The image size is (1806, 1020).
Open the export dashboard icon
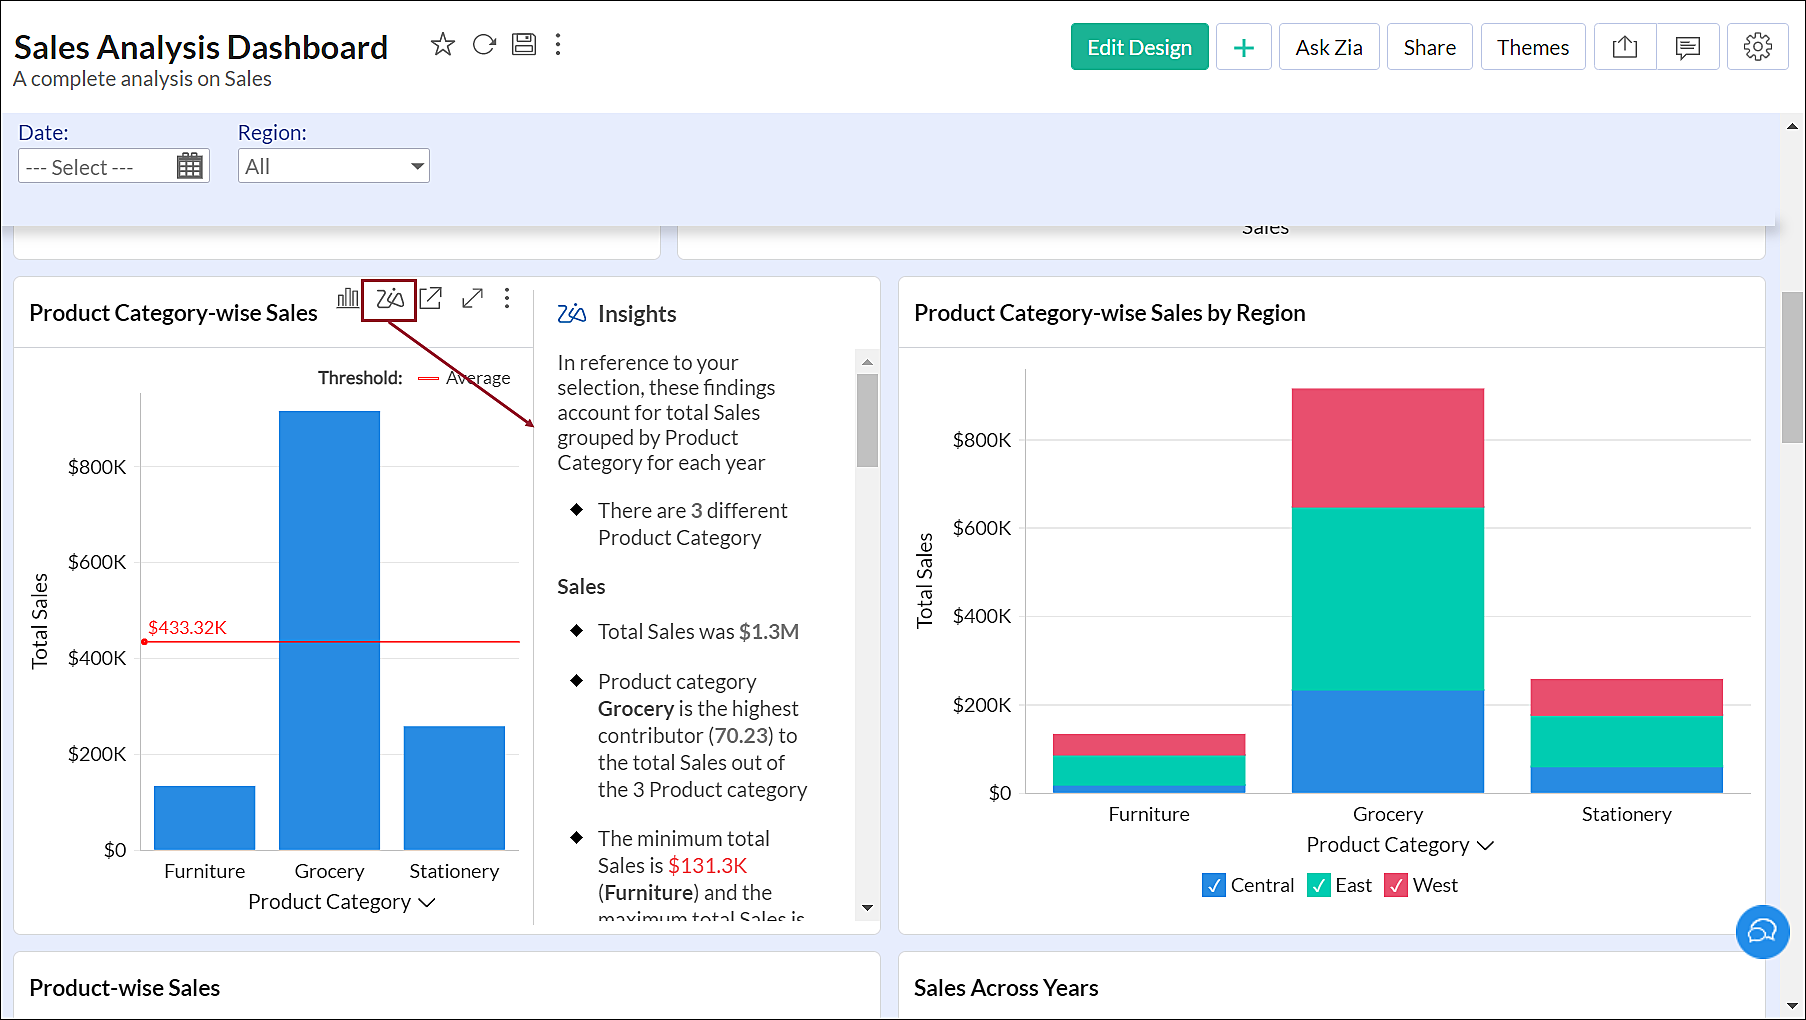click(x=1625, y=47)
